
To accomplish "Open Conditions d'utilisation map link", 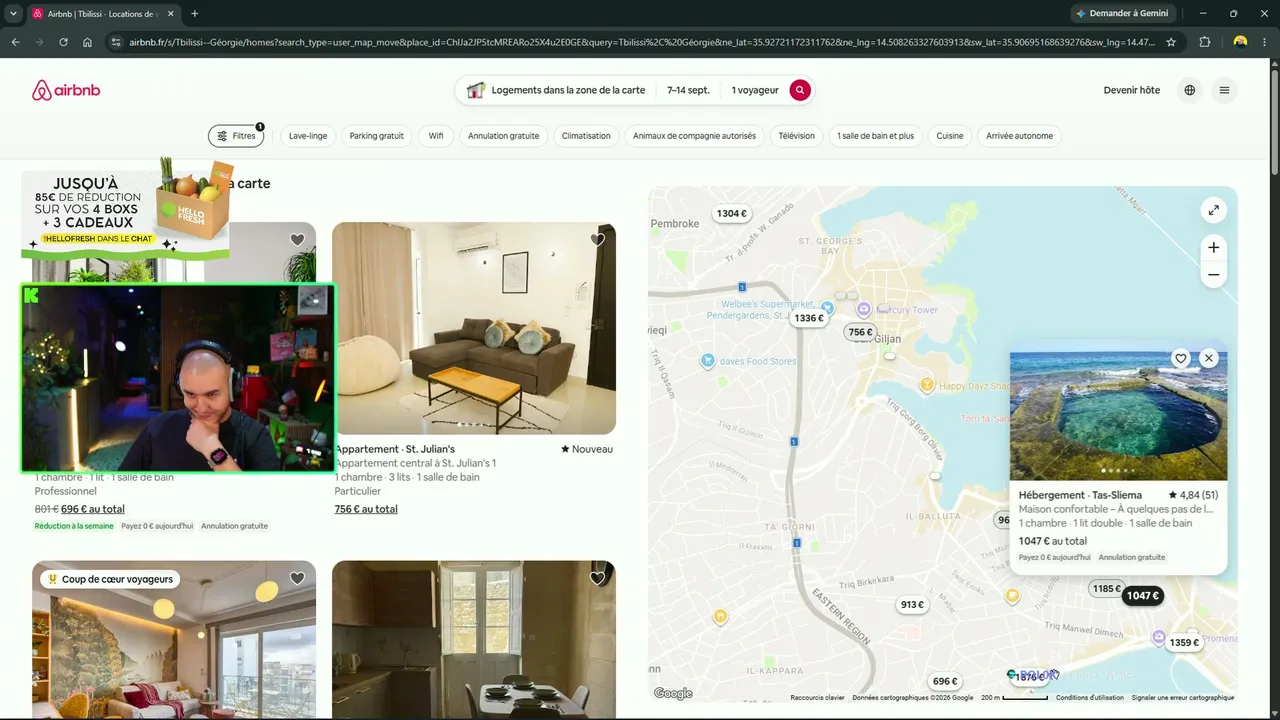I will click(x=1090, y=698).
